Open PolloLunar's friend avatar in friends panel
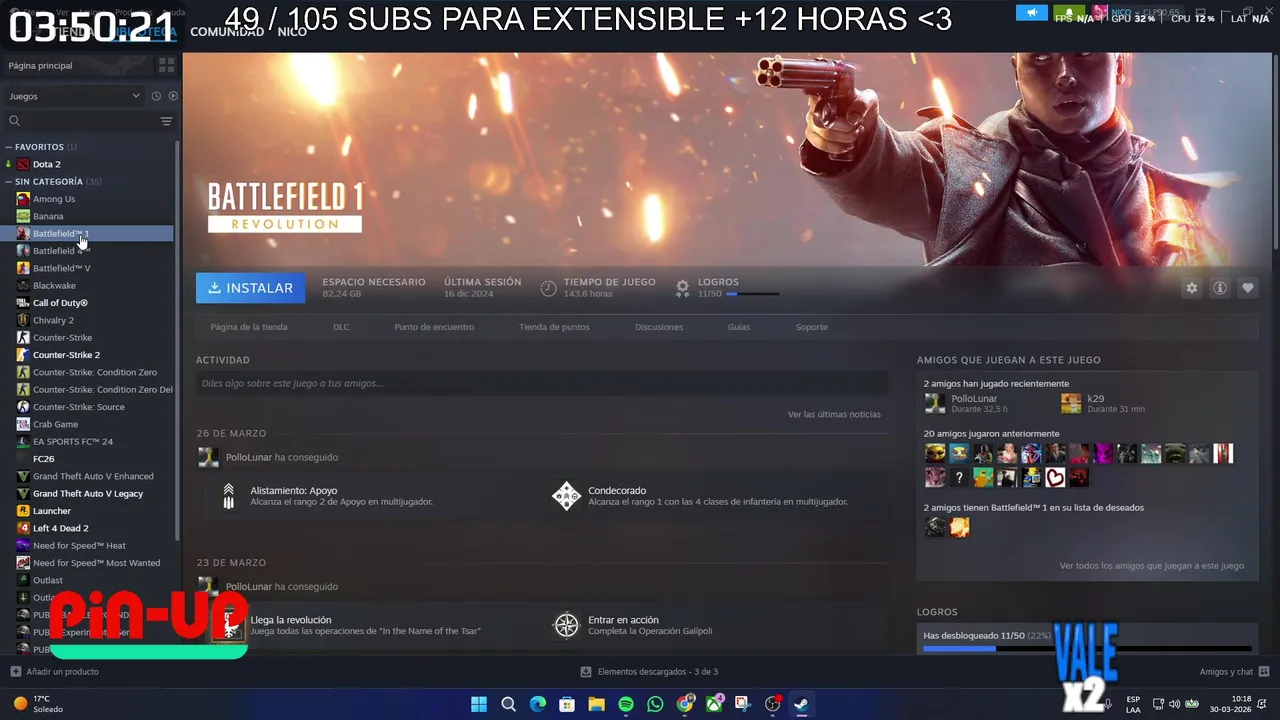Screen dimensions: 1280x720 click(x=935, y=403)
